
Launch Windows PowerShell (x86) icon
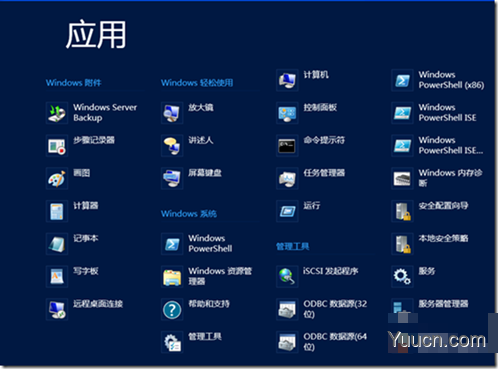point(402,80)
